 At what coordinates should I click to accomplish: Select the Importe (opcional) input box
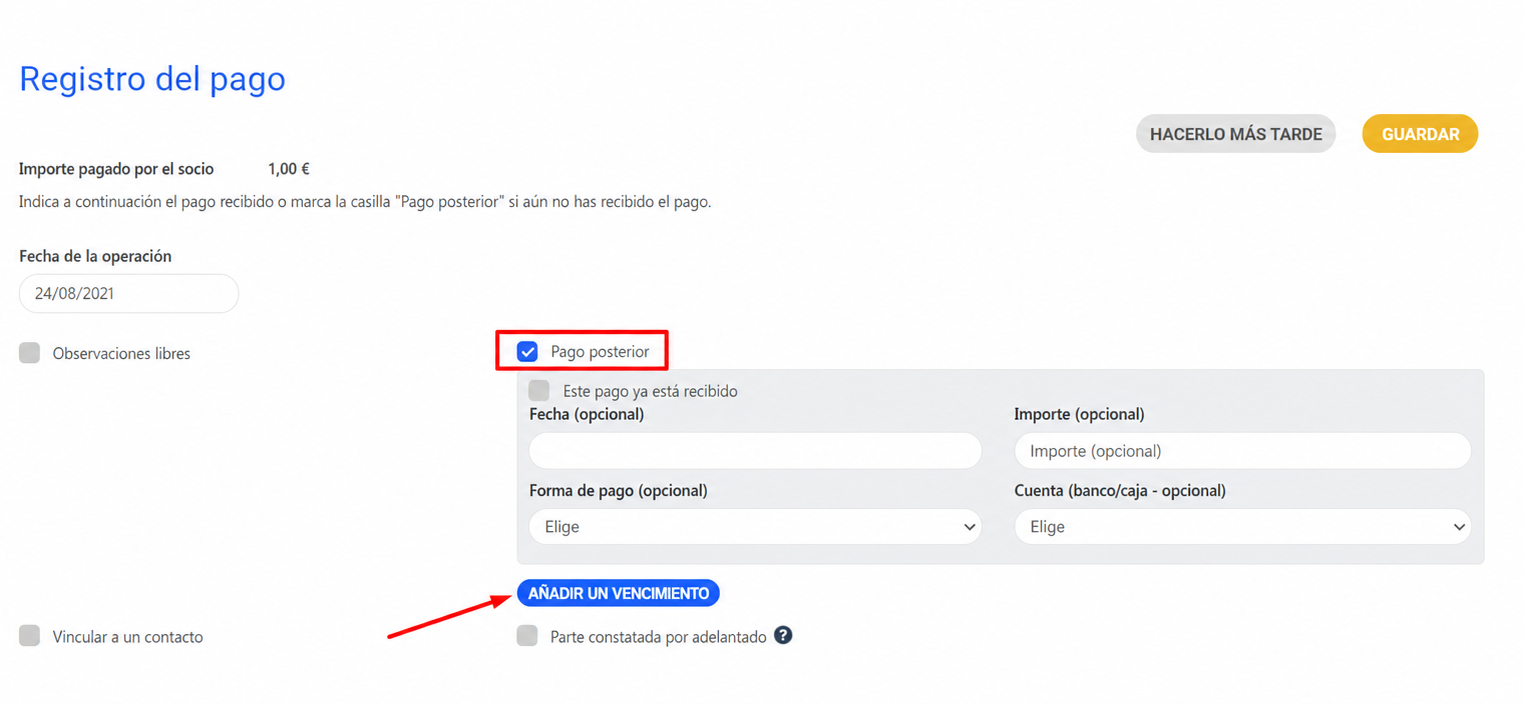(1242, 451)
